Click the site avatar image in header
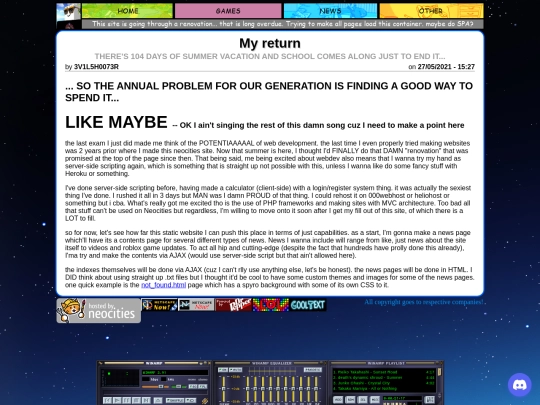This screenshot has height=405, width=540. pos(69,16)
